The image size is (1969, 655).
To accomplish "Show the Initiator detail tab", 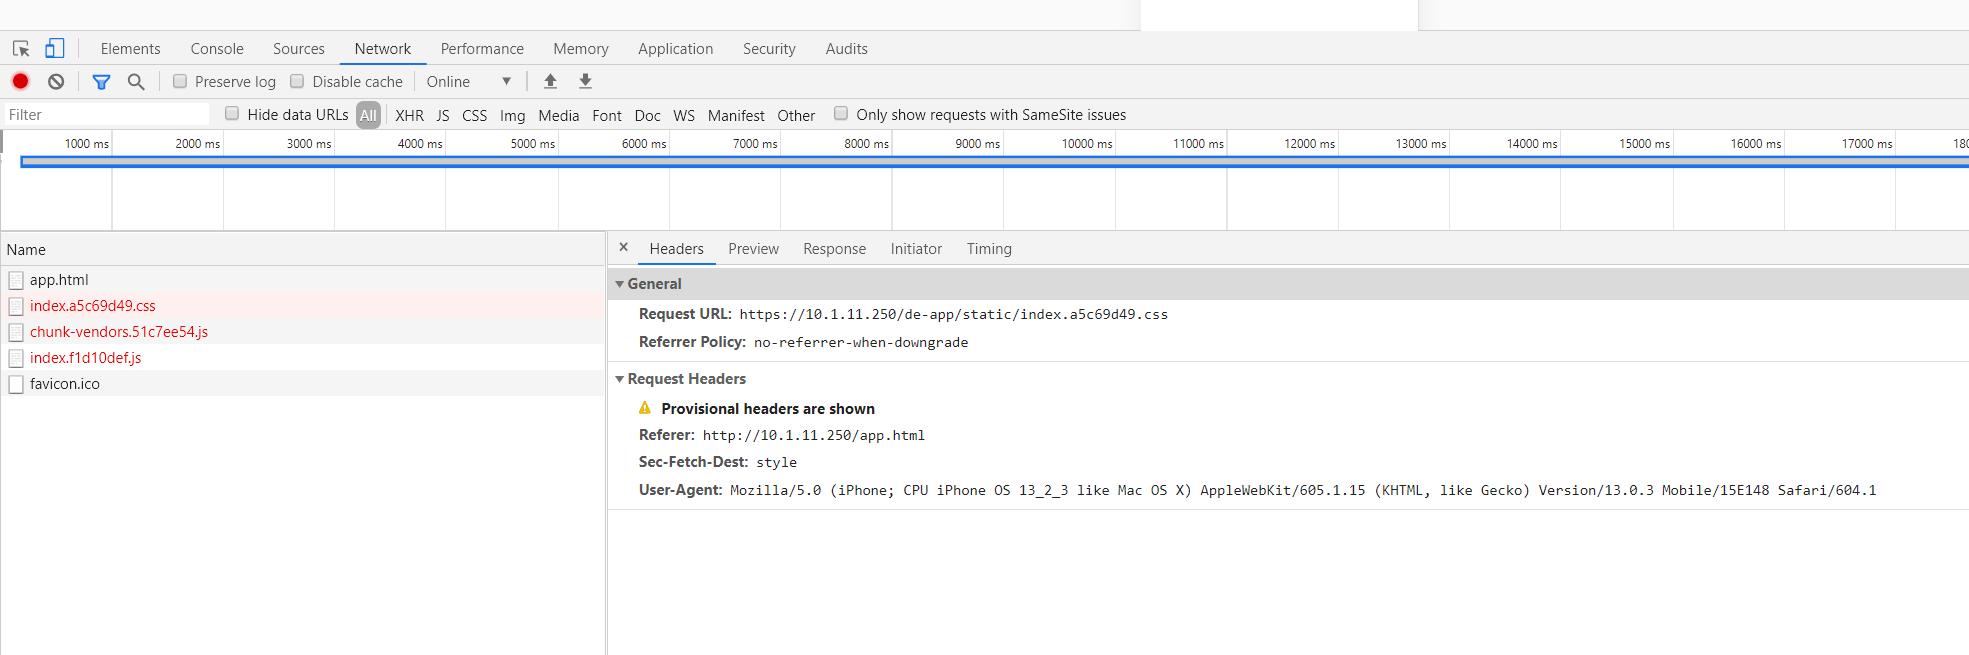I will (917, 249).
